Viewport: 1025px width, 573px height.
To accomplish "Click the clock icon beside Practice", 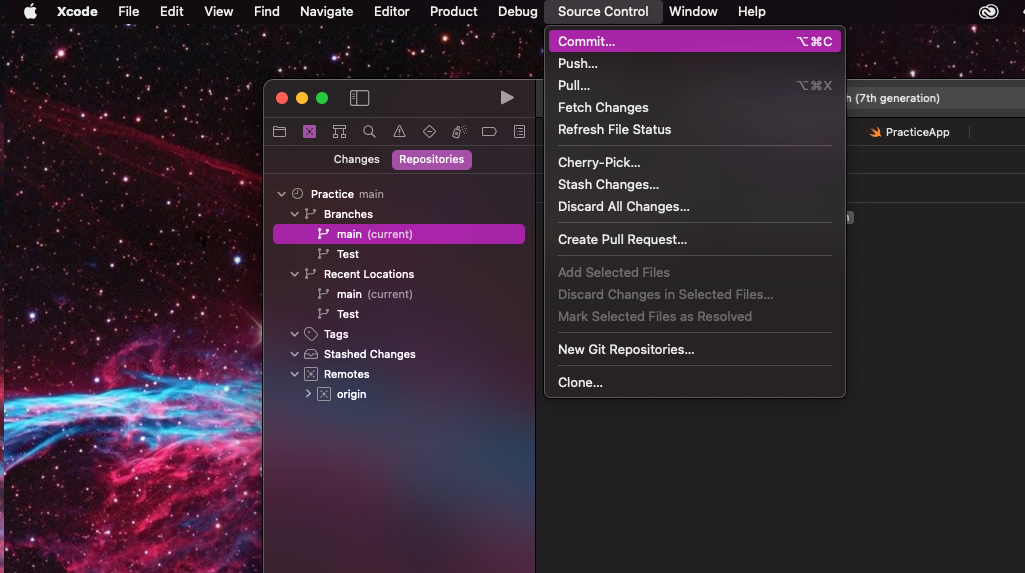I will click(x=297, y=193).
